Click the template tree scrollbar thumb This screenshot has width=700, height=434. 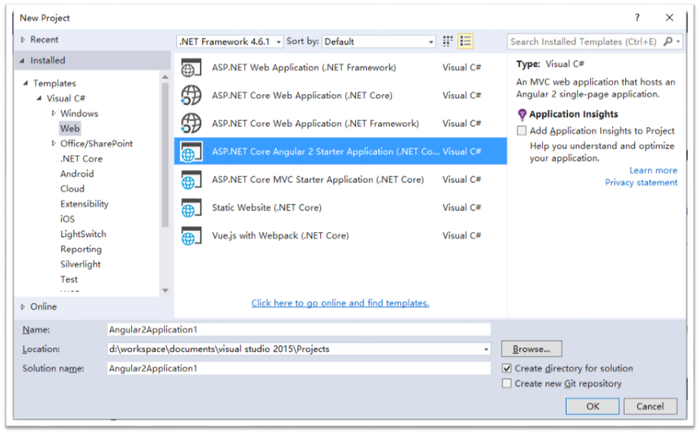(x=165, y=155)
